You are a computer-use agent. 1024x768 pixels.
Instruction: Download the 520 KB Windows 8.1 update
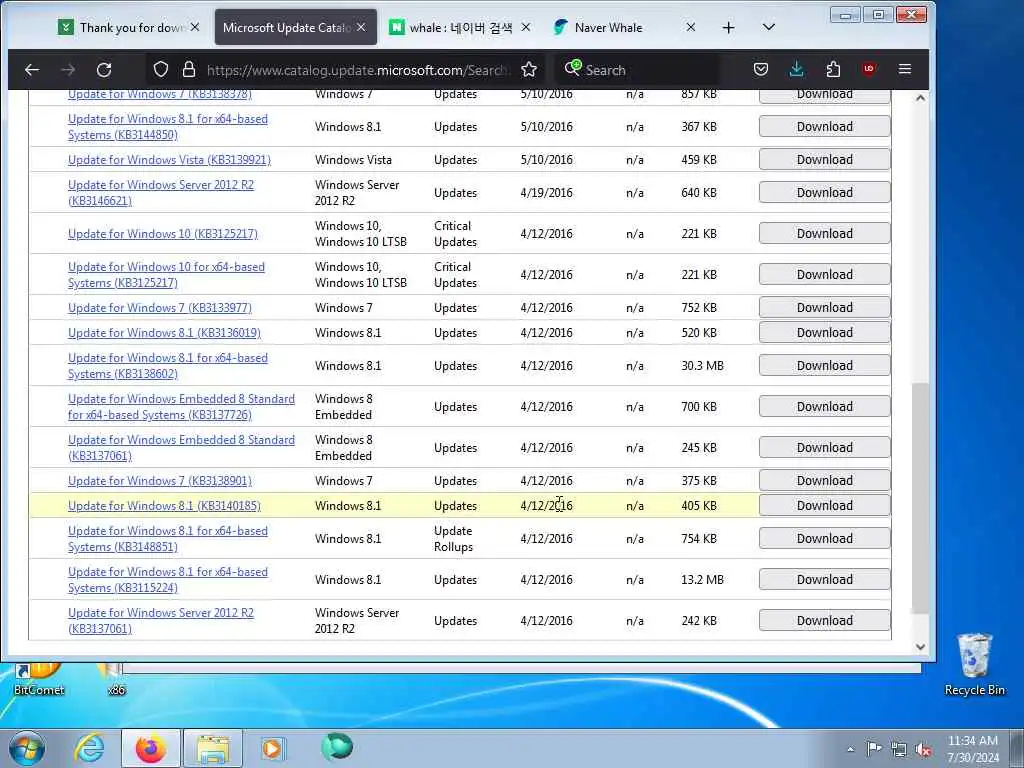[x=824, y=333]
